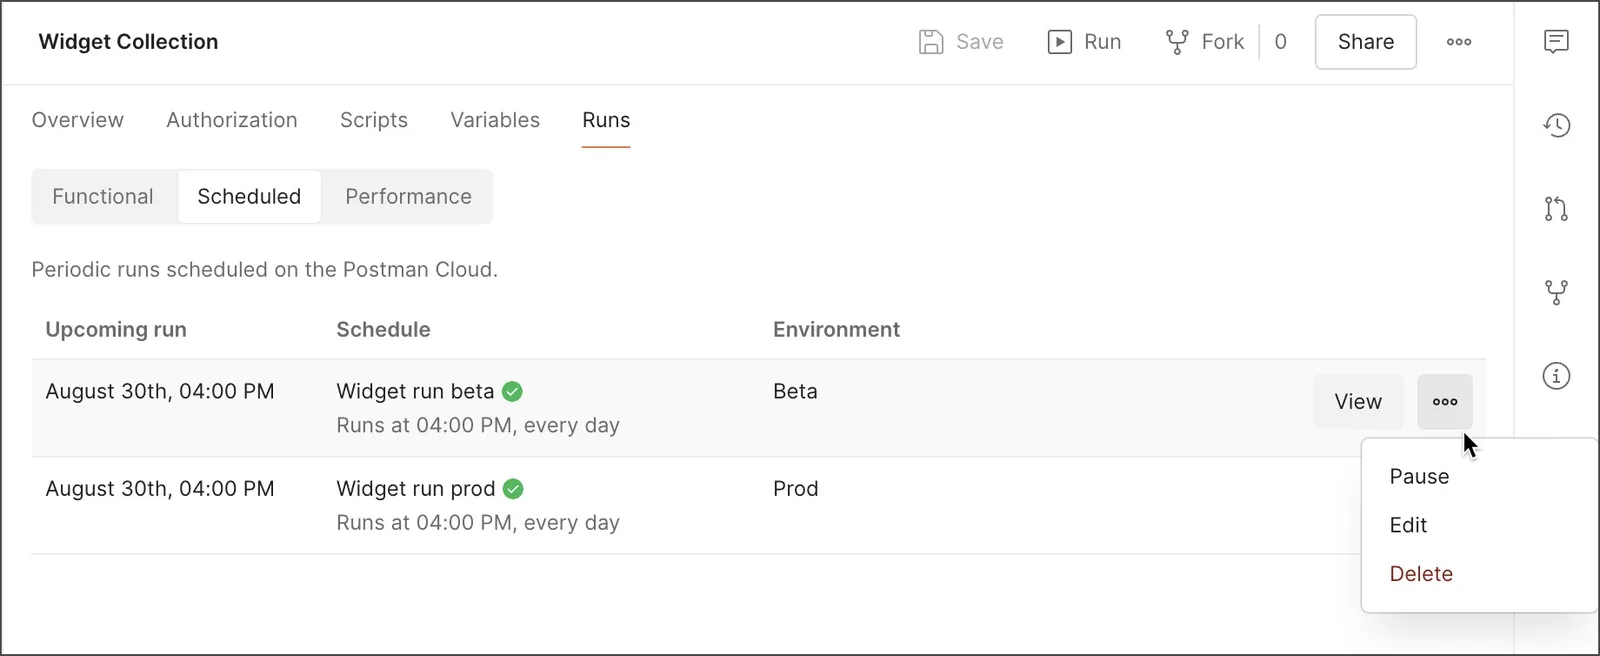
Task: Share the Widget Collection
Action: (x=1365, y=42)
